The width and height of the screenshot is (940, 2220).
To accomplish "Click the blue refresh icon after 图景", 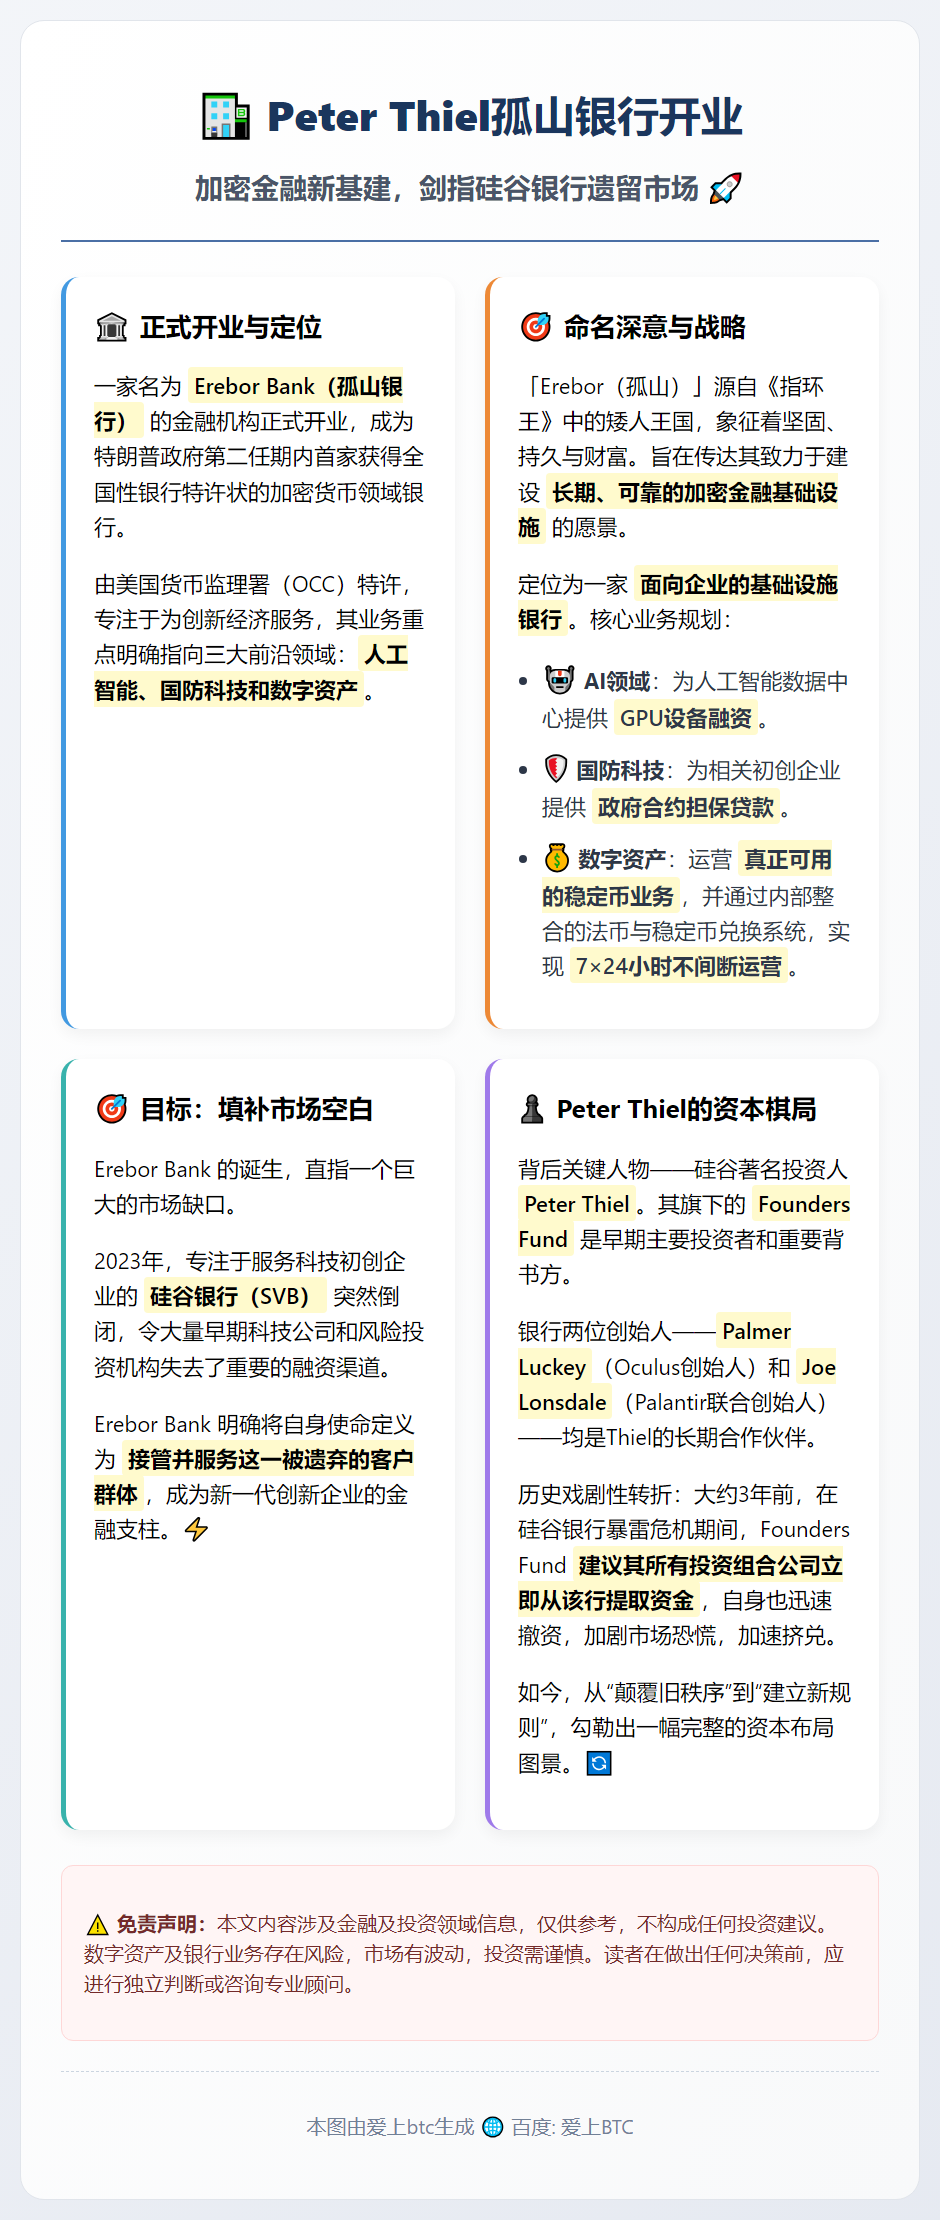I will click(x=598, y=1763).
